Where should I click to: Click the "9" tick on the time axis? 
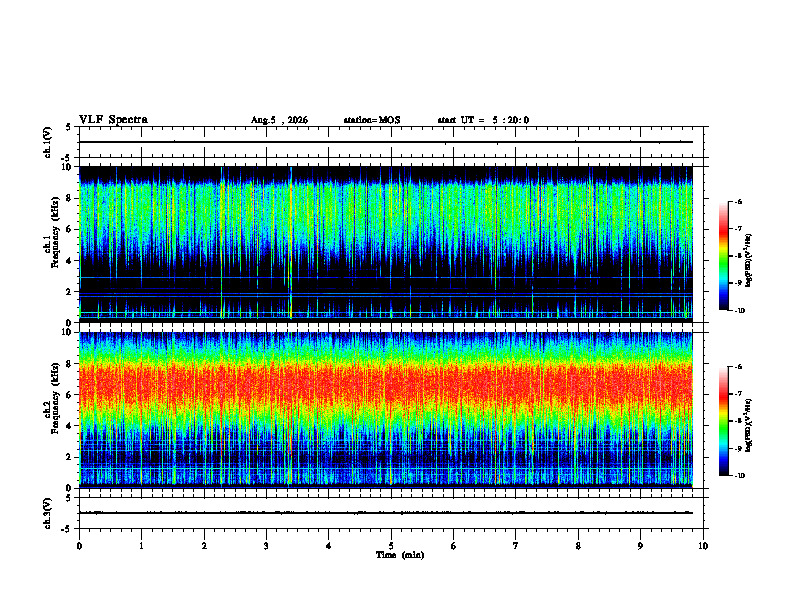click(640, 546)
